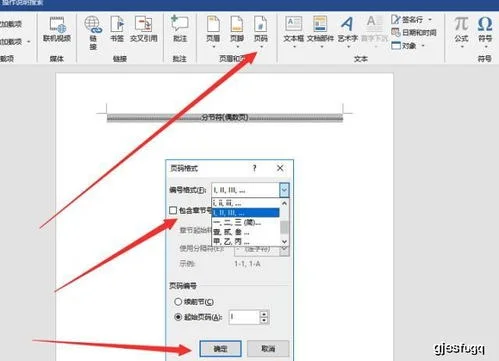Close the Page Number Format dialog
The height and width of the screenshot is (361, 499).
tap(280, 168)
